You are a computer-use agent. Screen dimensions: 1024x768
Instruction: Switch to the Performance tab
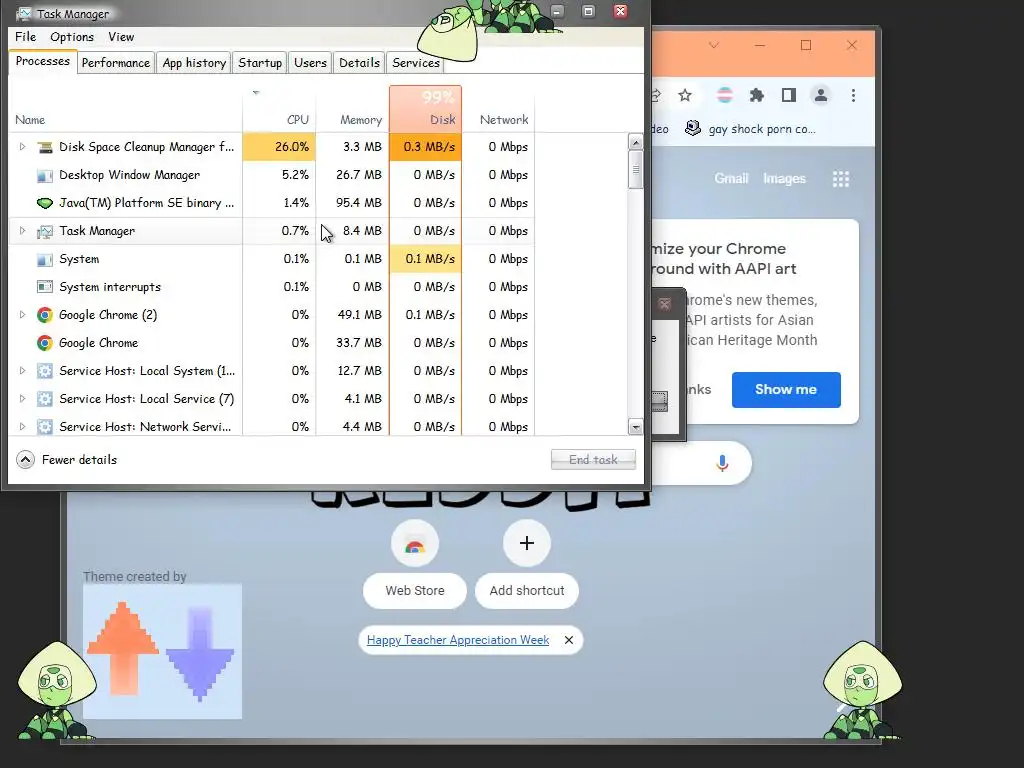pyautogui.click(x=116, y=63)
